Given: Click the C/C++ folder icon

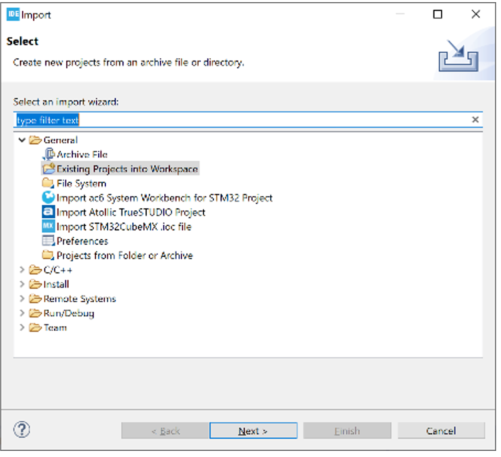Looking at the screenshot, I should point(35,270).
